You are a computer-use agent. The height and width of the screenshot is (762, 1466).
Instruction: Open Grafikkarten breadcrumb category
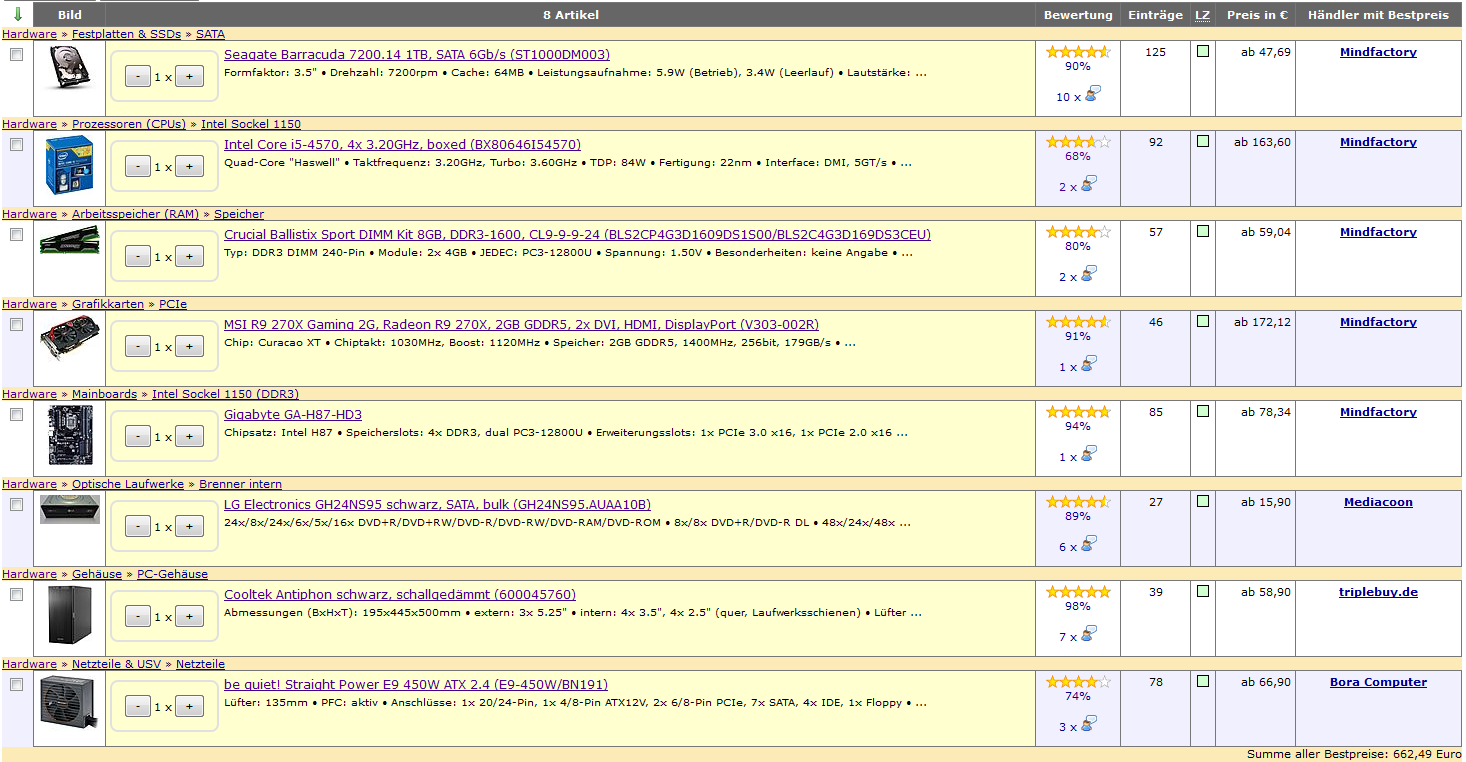[x=108, y=304]
